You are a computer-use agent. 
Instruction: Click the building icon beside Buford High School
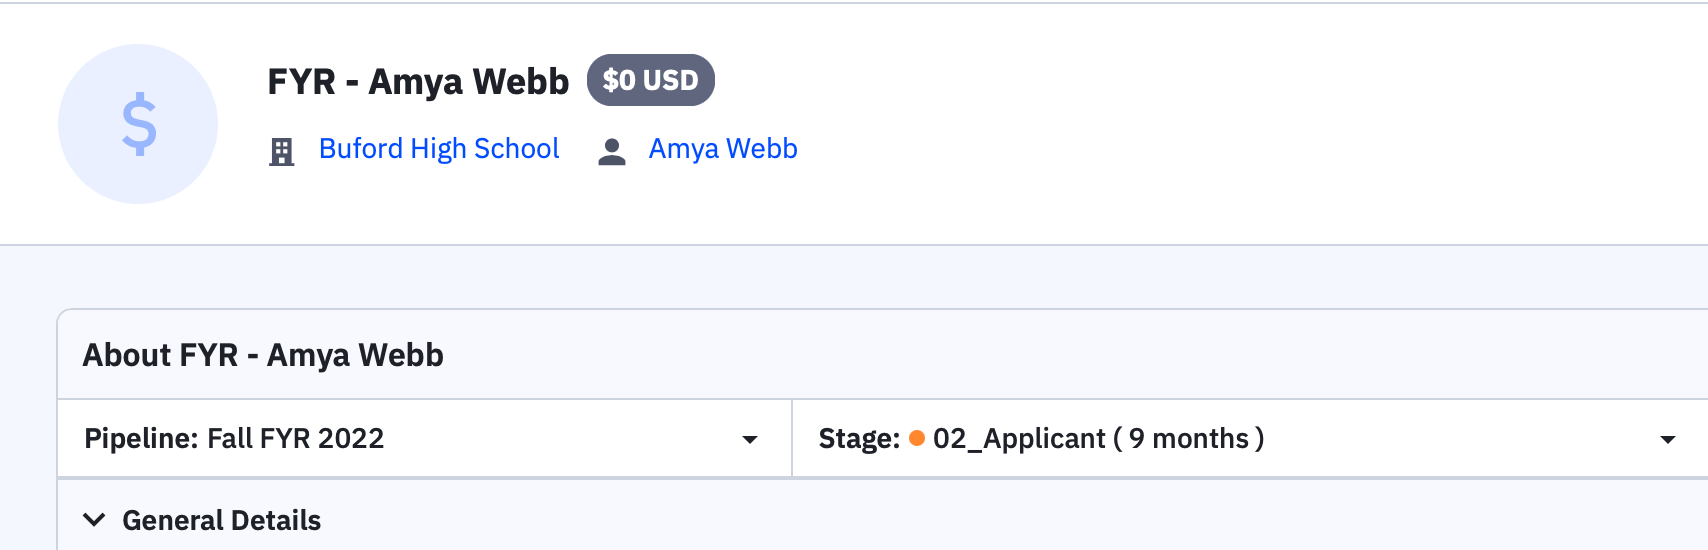click(282, 151)
